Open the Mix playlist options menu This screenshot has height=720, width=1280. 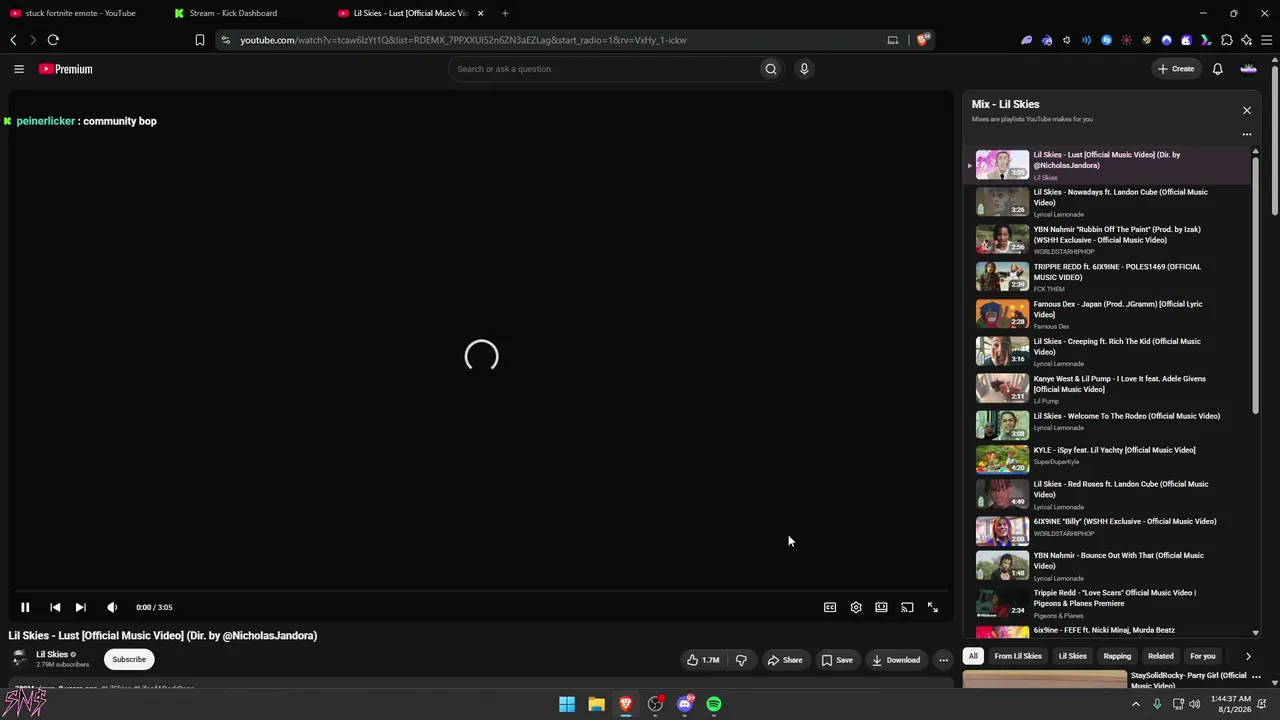1247,134
